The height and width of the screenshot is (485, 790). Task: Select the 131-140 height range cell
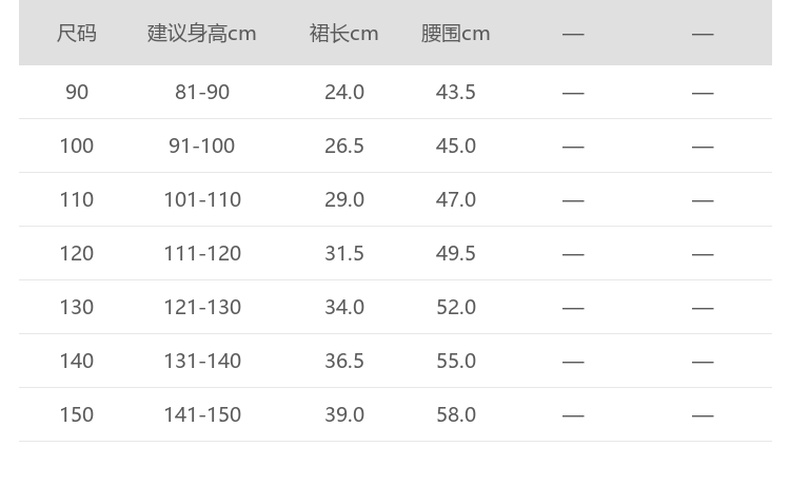click(x=202, y=361)
